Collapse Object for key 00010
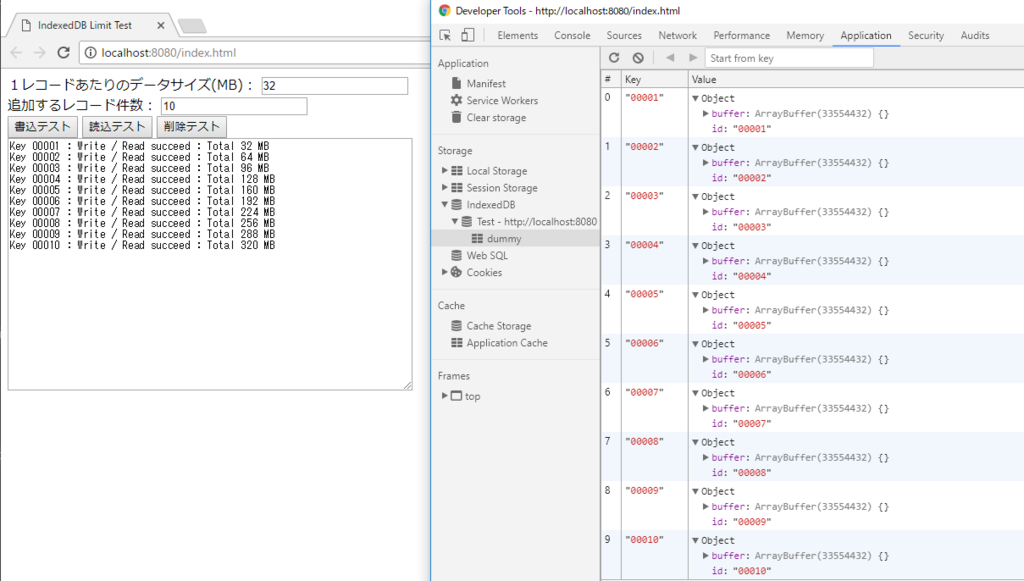The image size is (1024, 581). pos(696,541)
